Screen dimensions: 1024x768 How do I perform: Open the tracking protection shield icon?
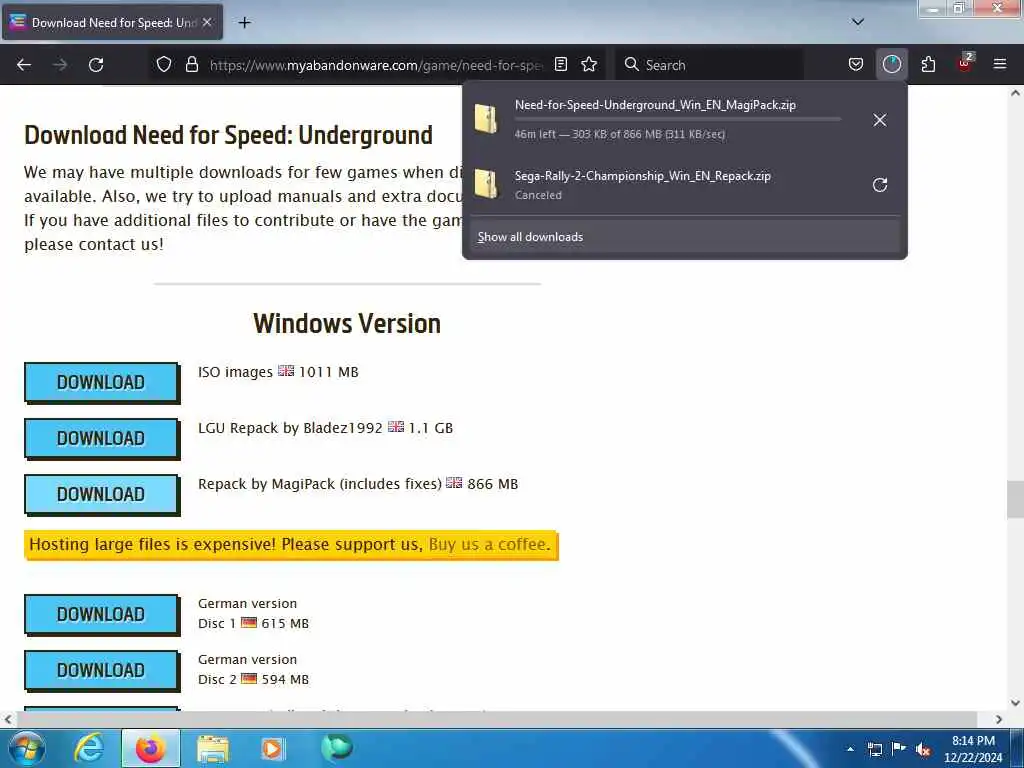[x=164, y=64]
